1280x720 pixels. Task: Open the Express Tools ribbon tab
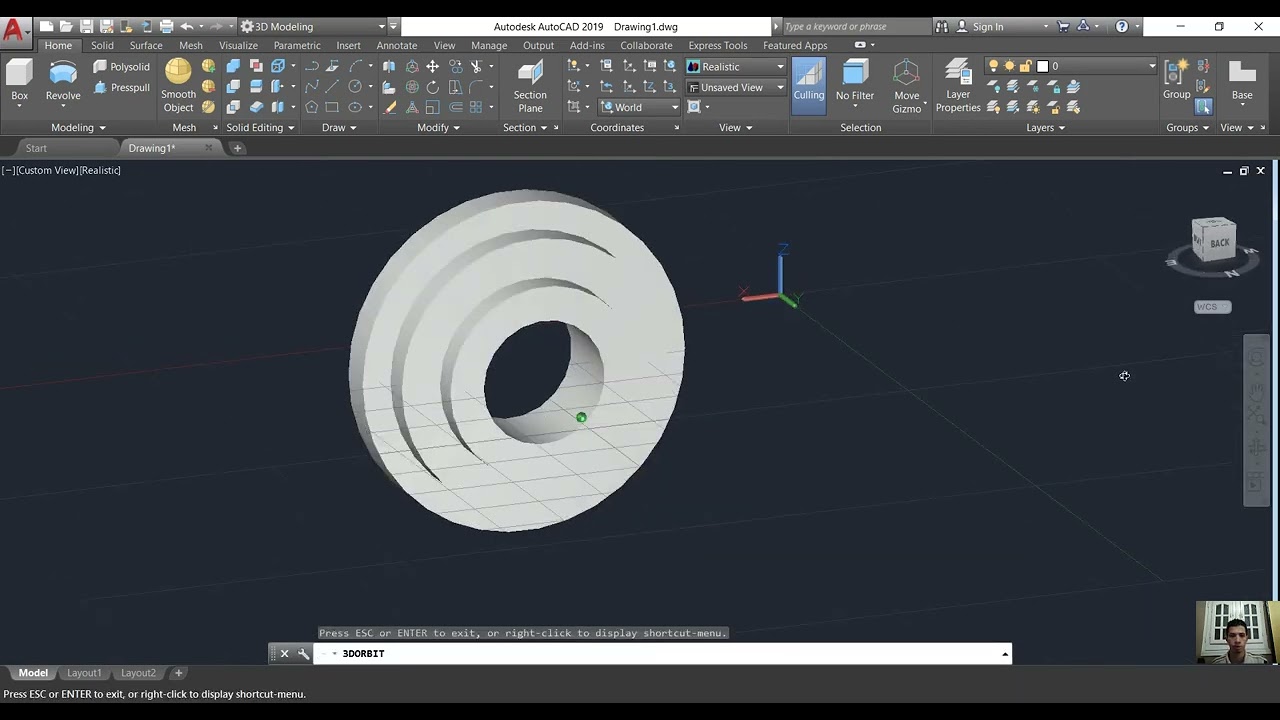717,45
